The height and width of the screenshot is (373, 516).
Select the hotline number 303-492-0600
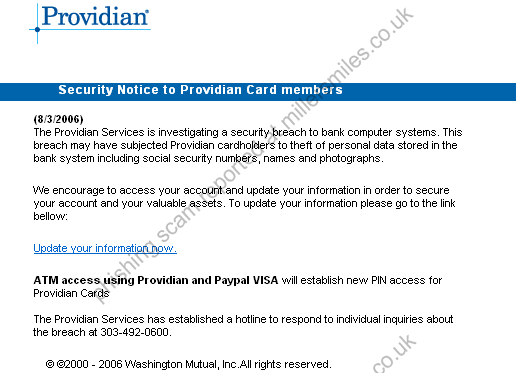(x=136, y=332)
